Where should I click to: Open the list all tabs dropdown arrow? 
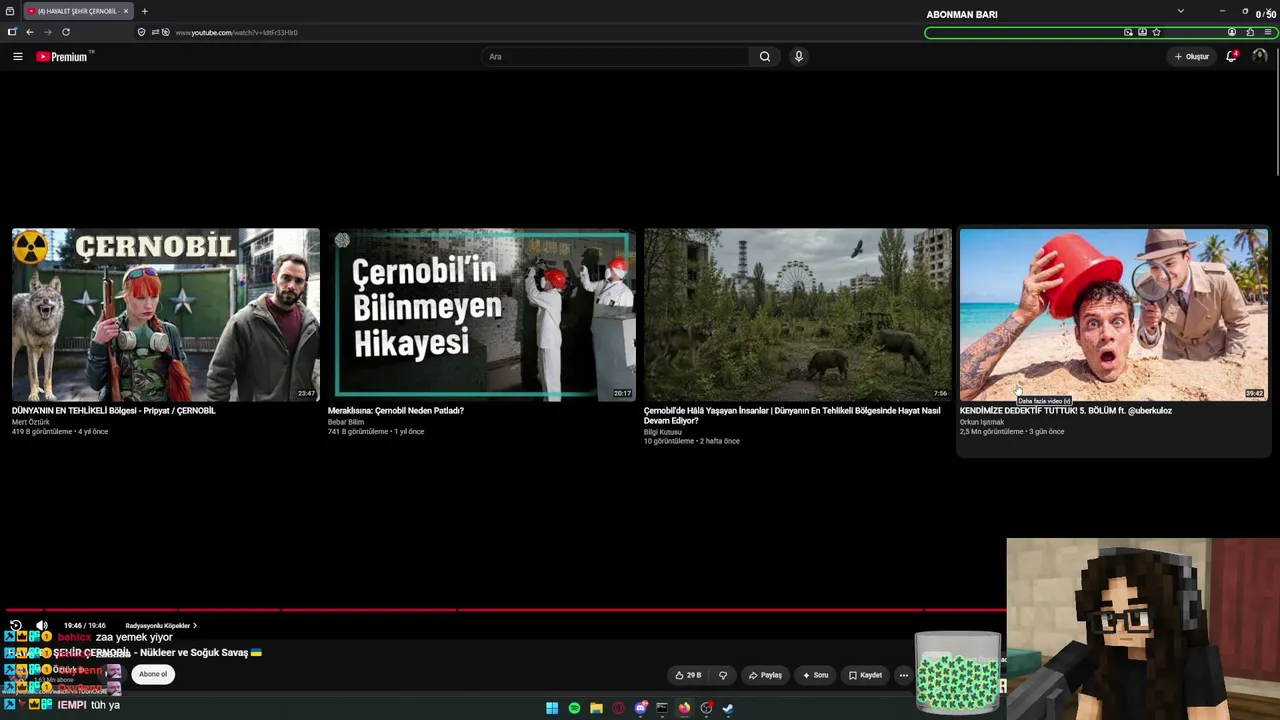[1180, 11]
